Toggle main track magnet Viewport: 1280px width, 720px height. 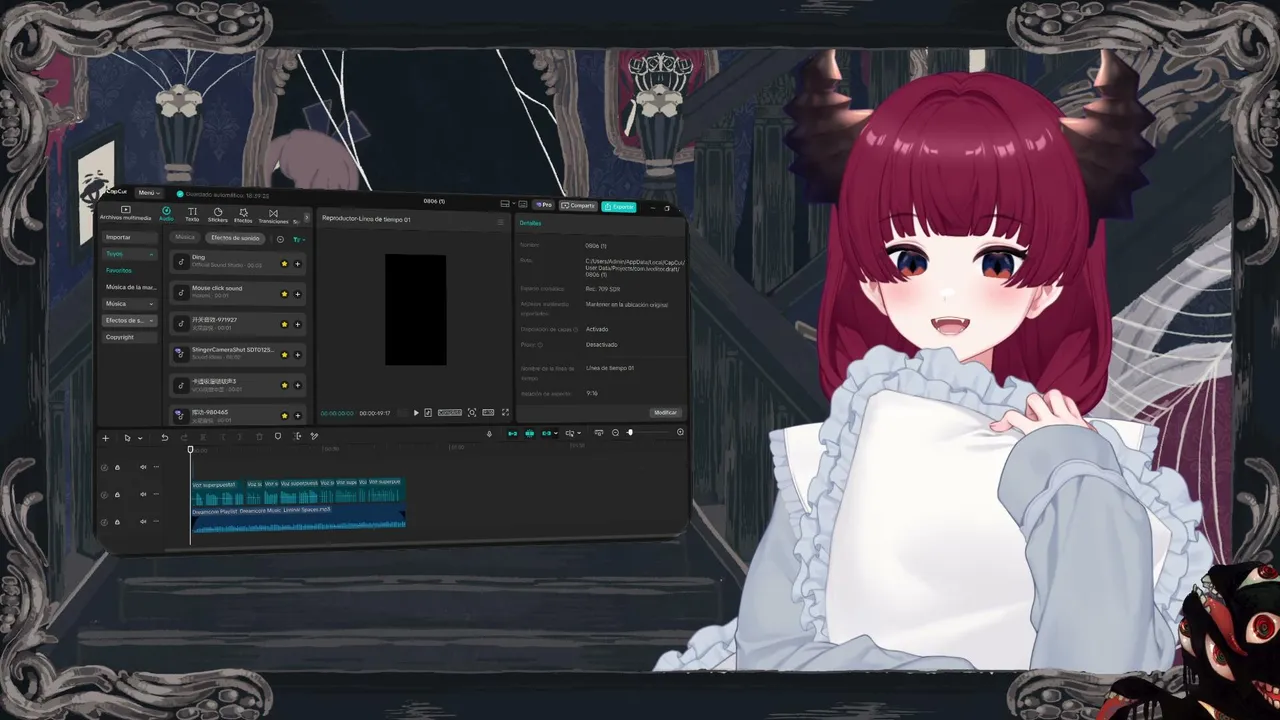[513, 433]
